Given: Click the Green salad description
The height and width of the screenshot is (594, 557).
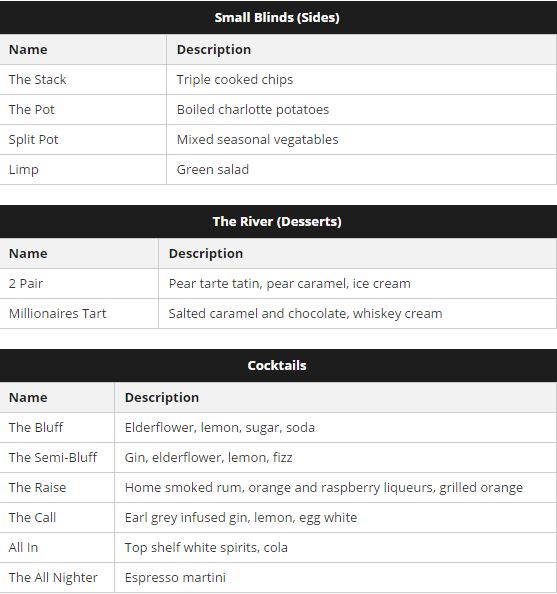Looking at the screenshot, I should point(213,169).
